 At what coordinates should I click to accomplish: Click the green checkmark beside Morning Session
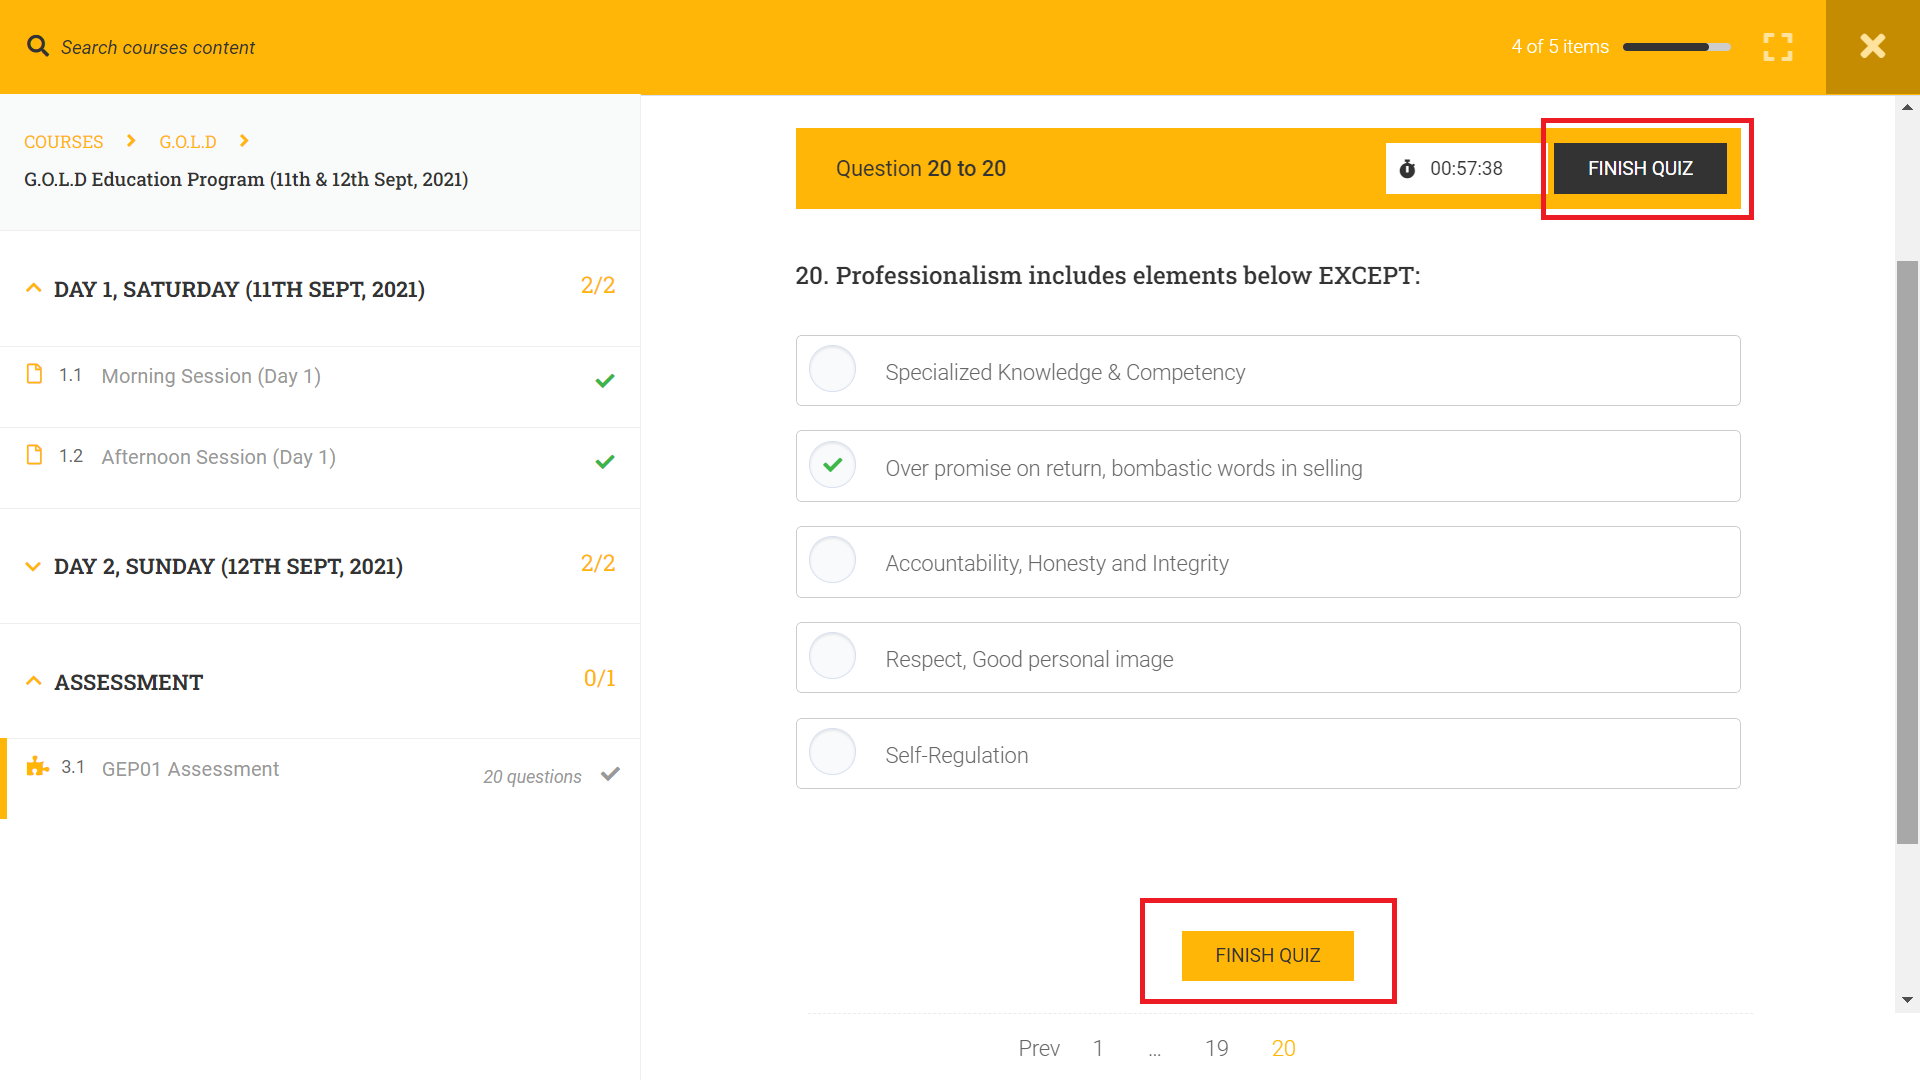point(604,380)
